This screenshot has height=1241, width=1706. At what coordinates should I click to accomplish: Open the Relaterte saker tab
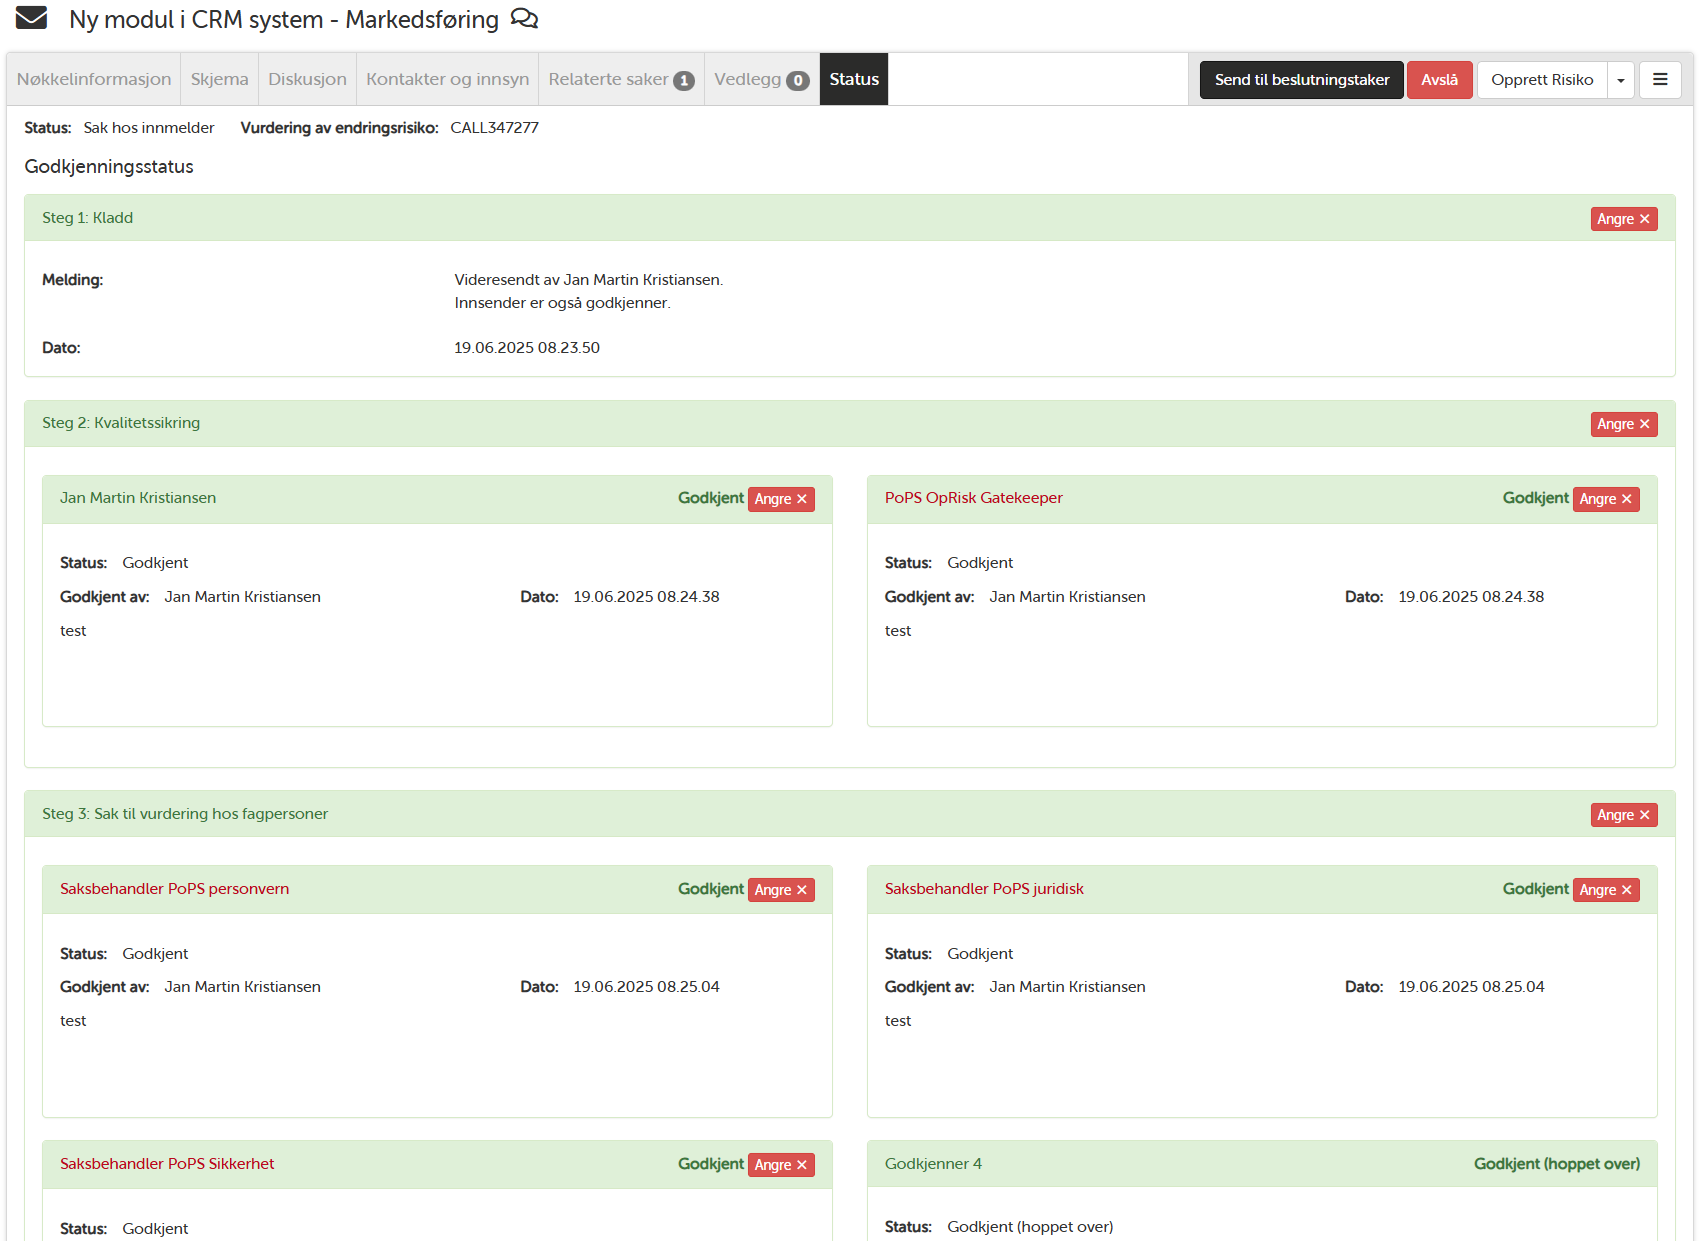(620, 80)
